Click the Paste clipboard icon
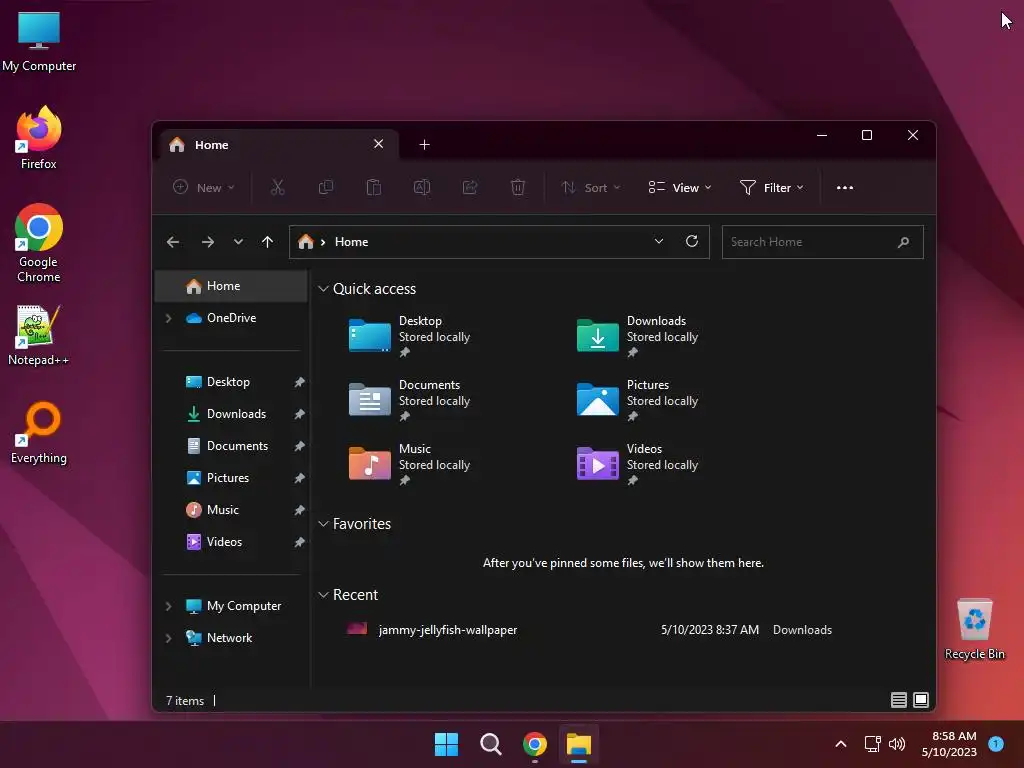The width and height of the screenshot is (1024, 768). pyautogui.click(x=374, y=187)
